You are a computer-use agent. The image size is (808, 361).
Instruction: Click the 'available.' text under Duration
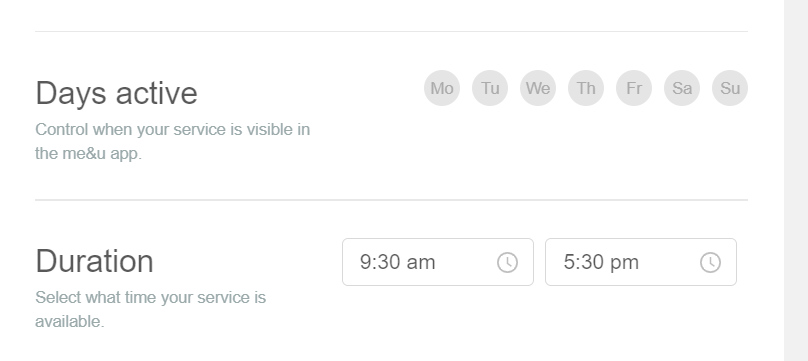[70, 321]
